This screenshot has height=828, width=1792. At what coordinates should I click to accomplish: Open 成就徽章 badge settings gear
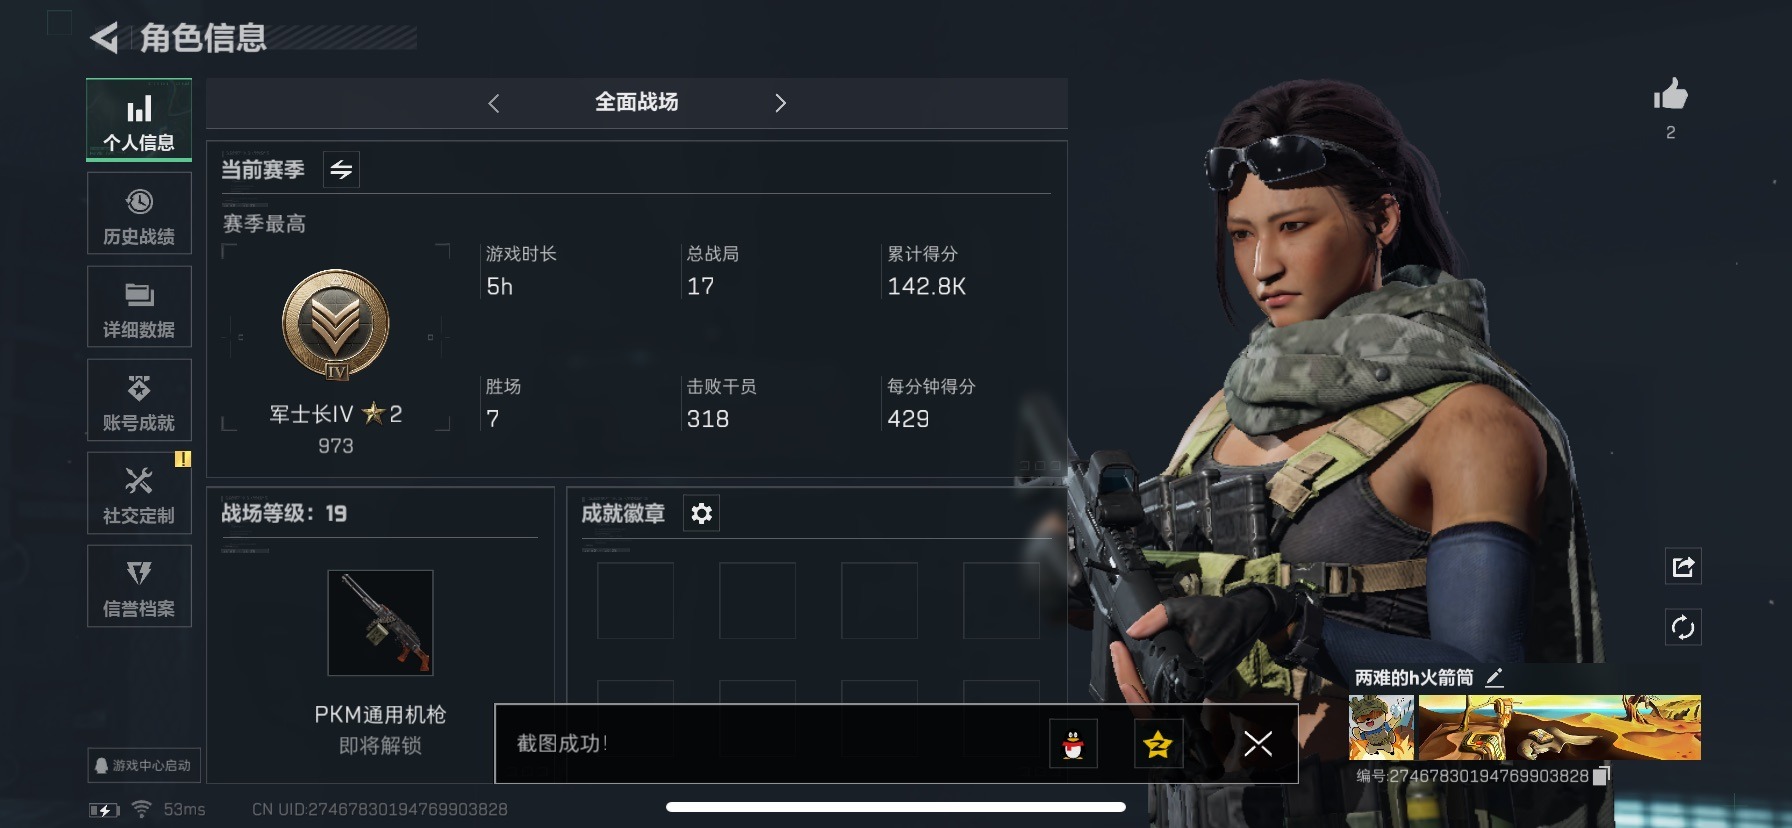[x=702, y=513]
